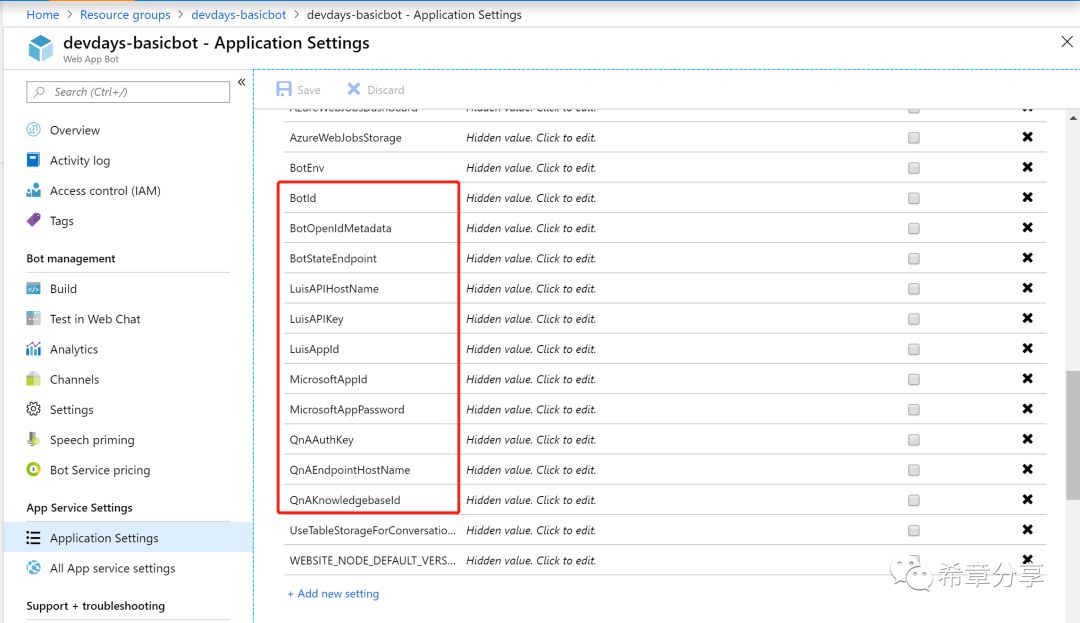This screenshot has width=1080, height=623.
Task: Toggle slot setting checkbox for LuisAppId
Action: point(913,349)
